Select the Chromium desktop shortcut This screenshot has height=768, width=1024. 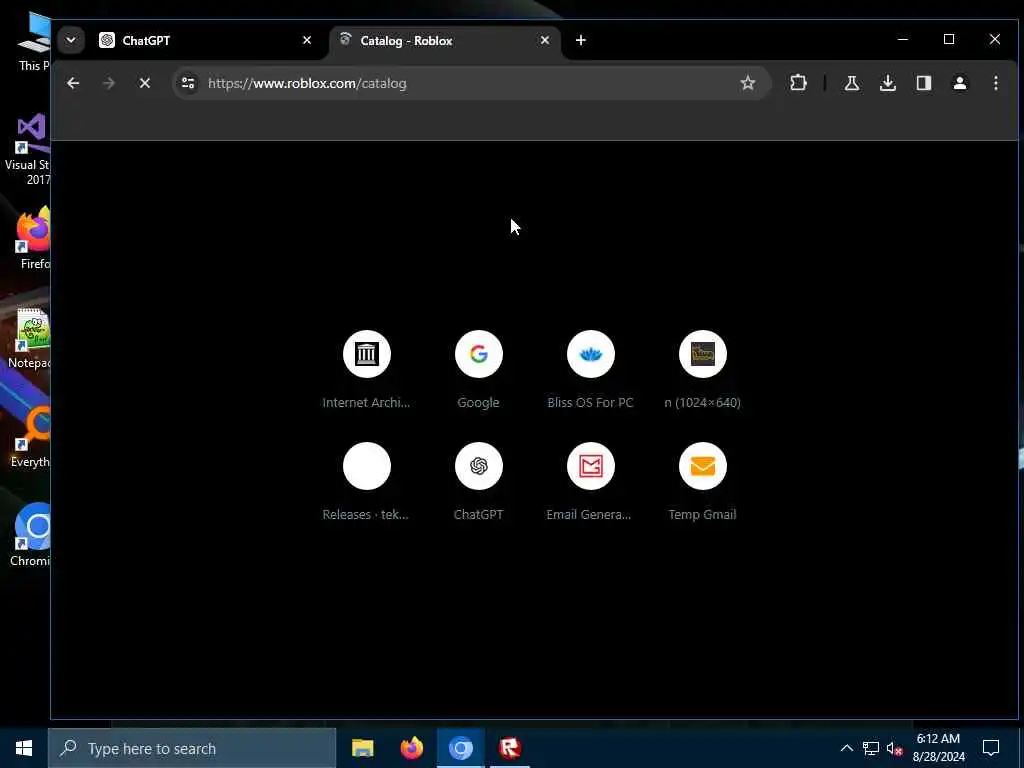point(29,536)
